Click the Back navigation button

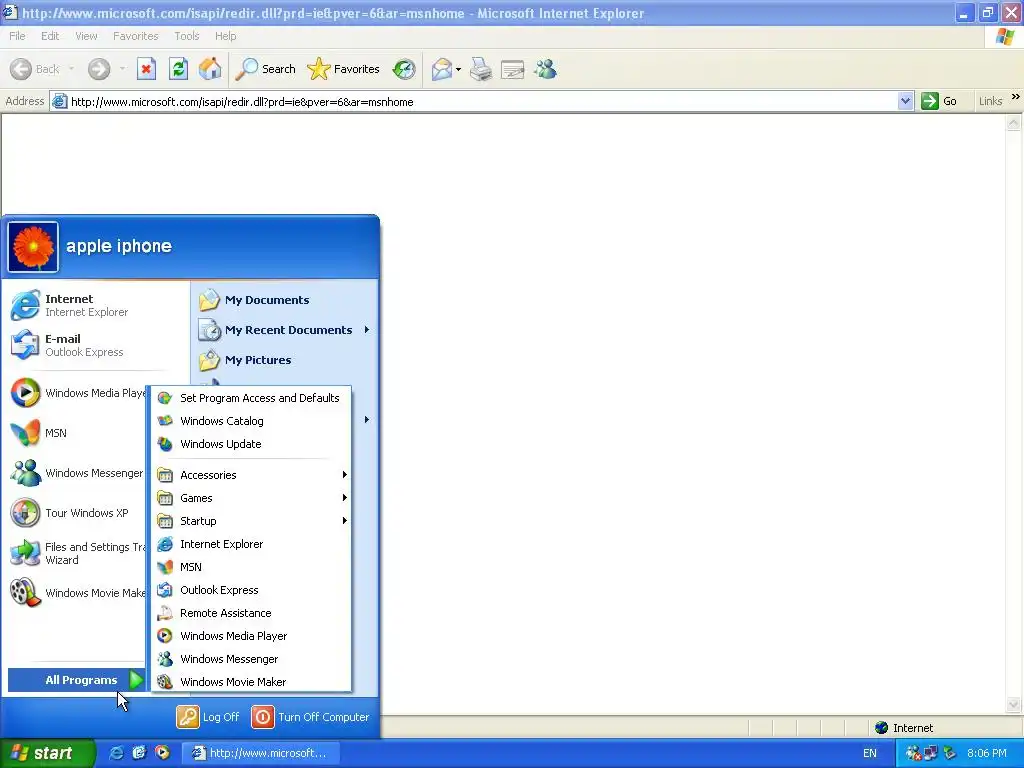click(35, 69)
